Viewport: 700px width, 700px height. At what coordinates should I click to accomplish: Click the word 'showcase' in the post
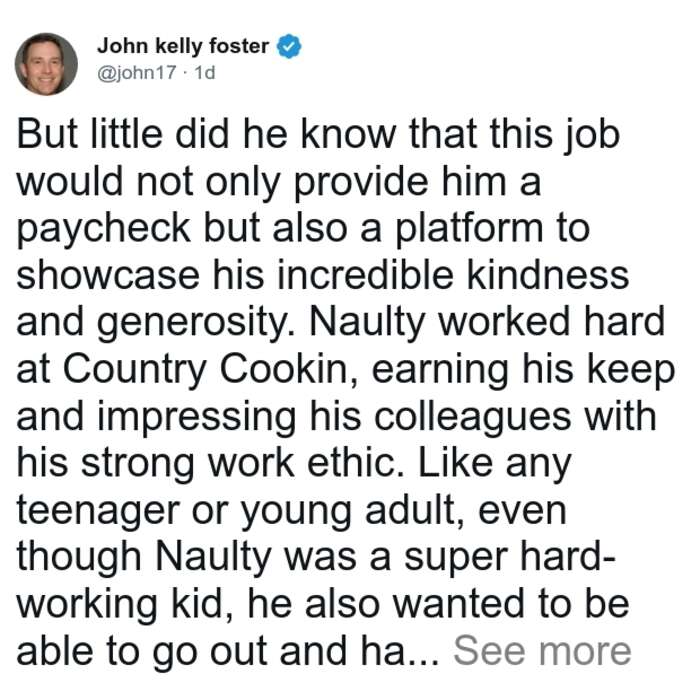point(108,275)
